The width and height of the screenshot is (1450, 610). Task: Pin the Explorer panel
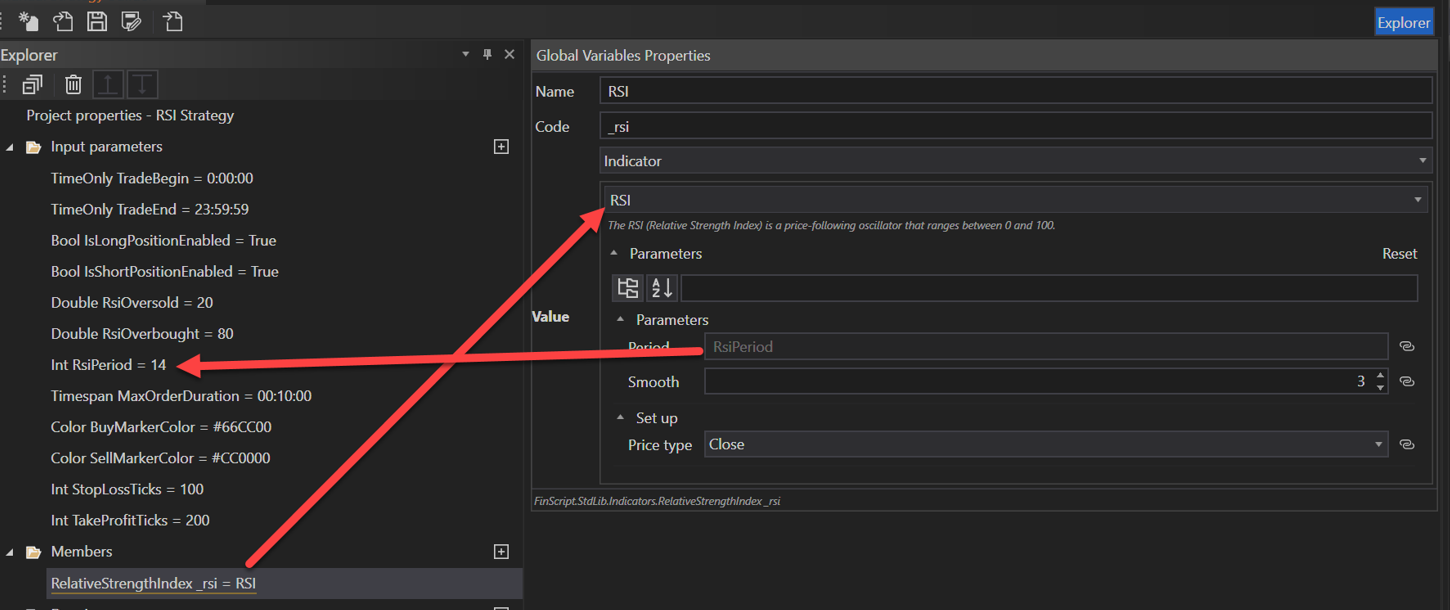point(487,55)
